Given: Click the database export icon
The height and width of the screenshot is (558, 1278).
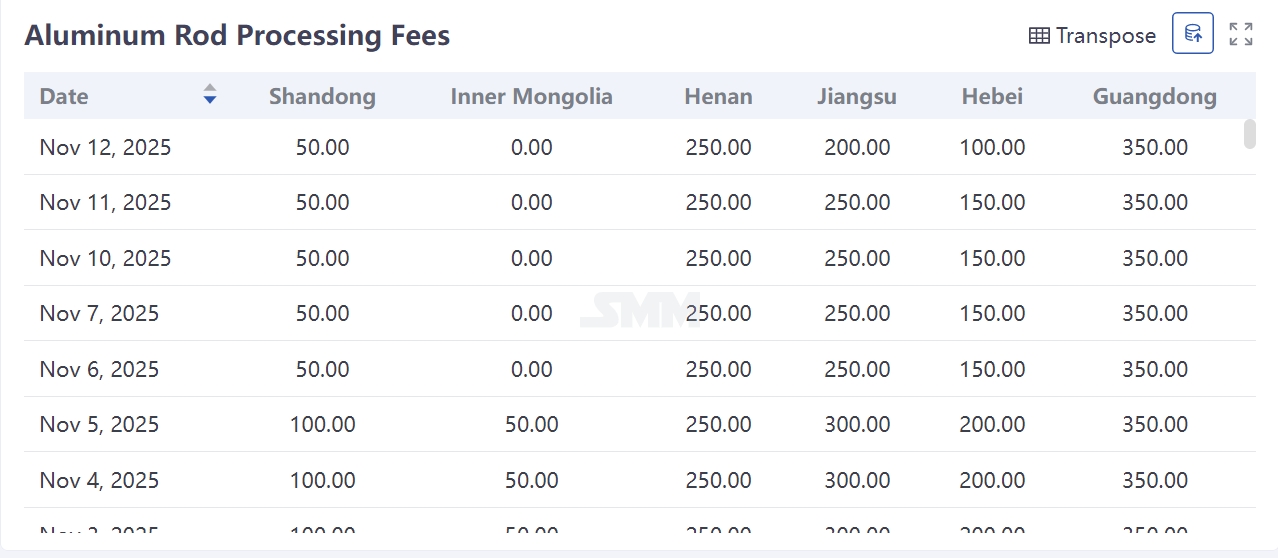Looking at the screenshot, I should (x=1193, y=34).
